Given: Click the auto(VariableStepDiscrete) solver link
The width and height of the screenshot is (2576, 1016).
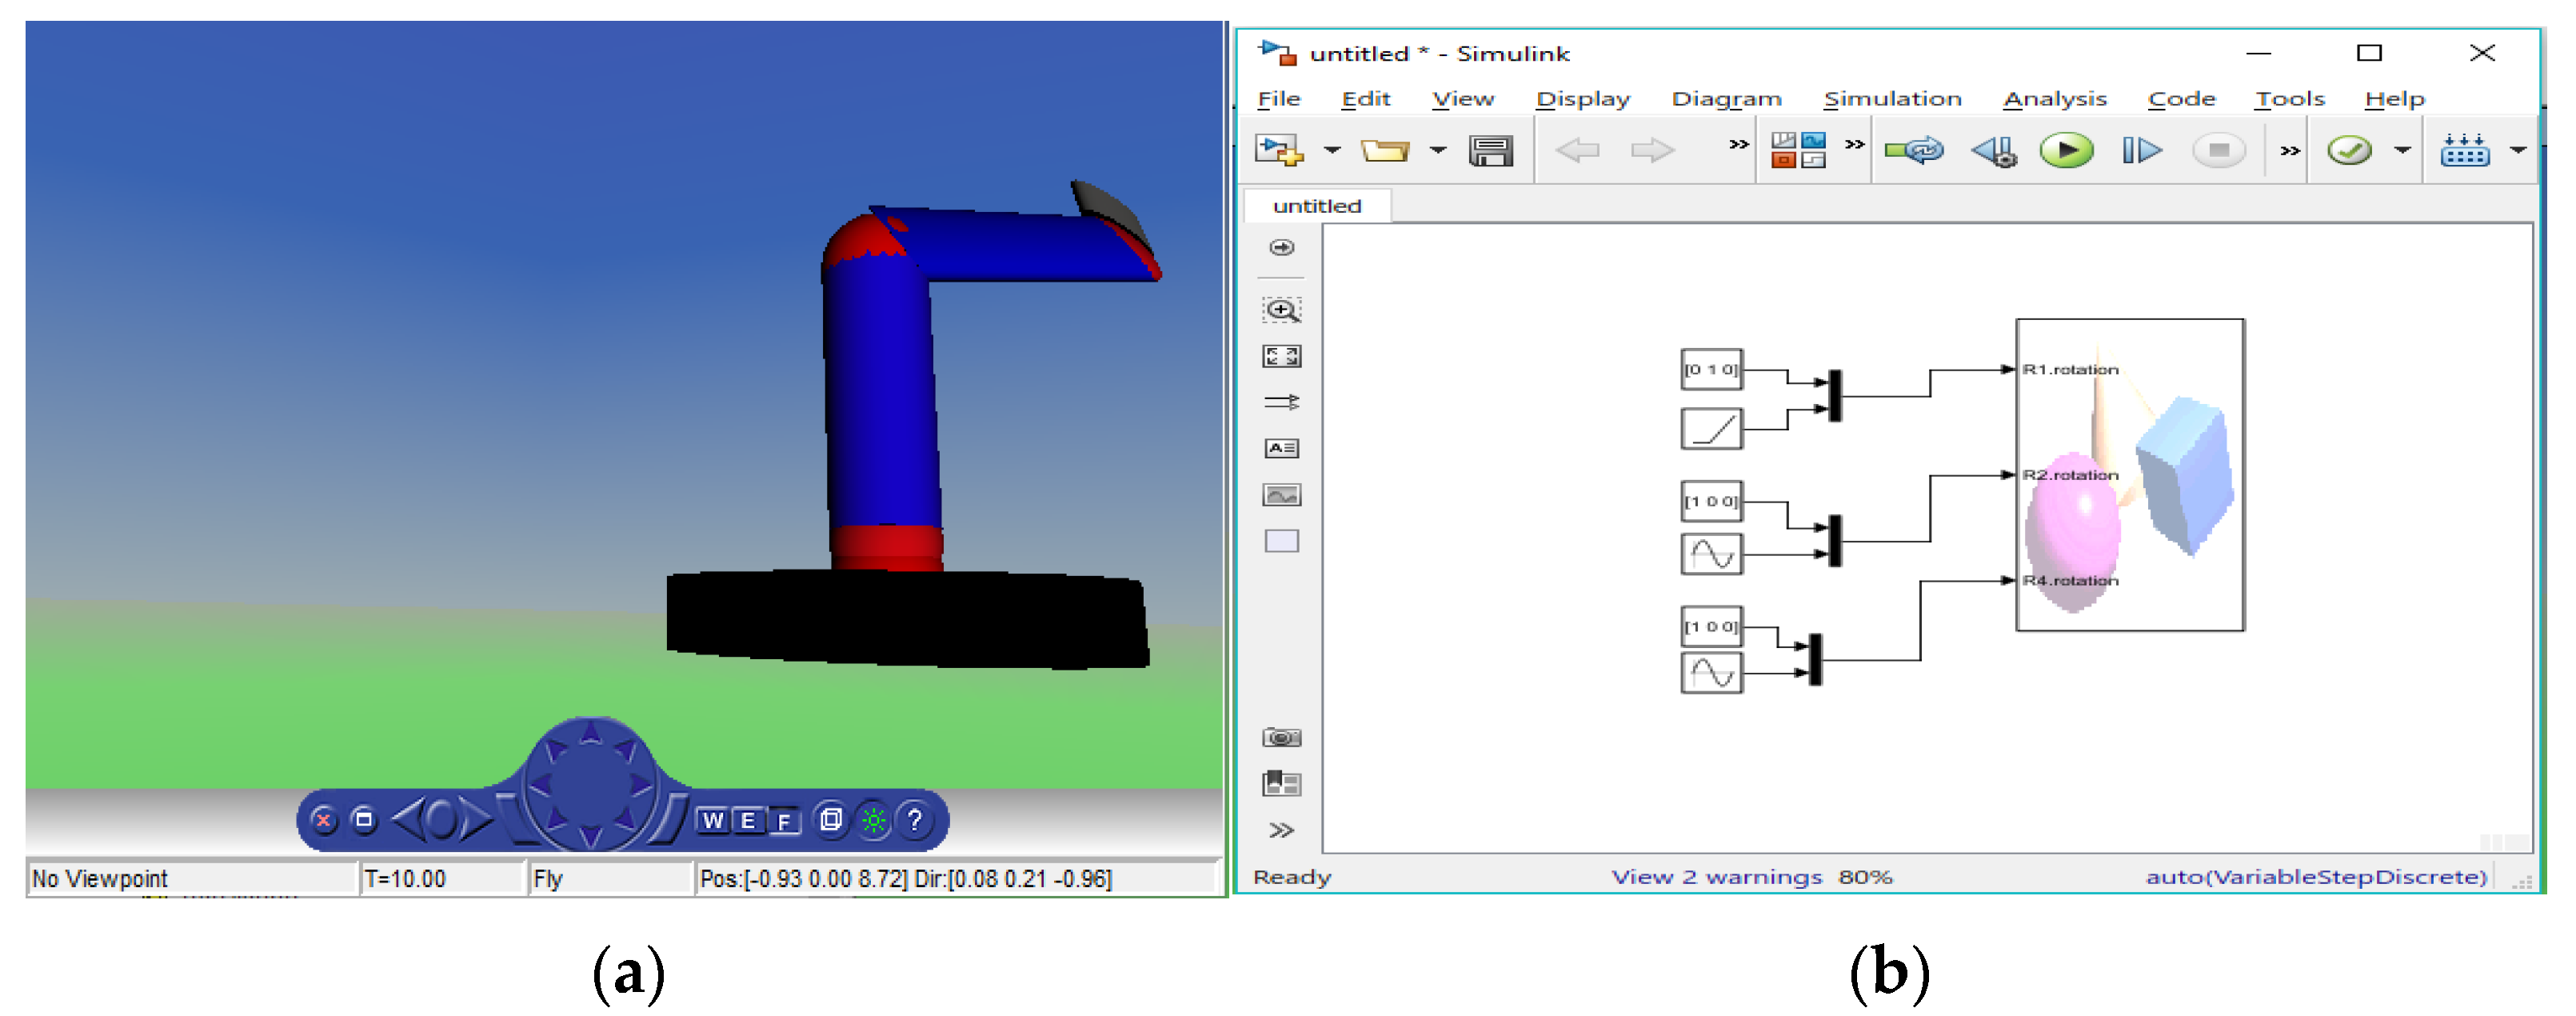Looking at the screenshot, I should (x=2315, y=876).
